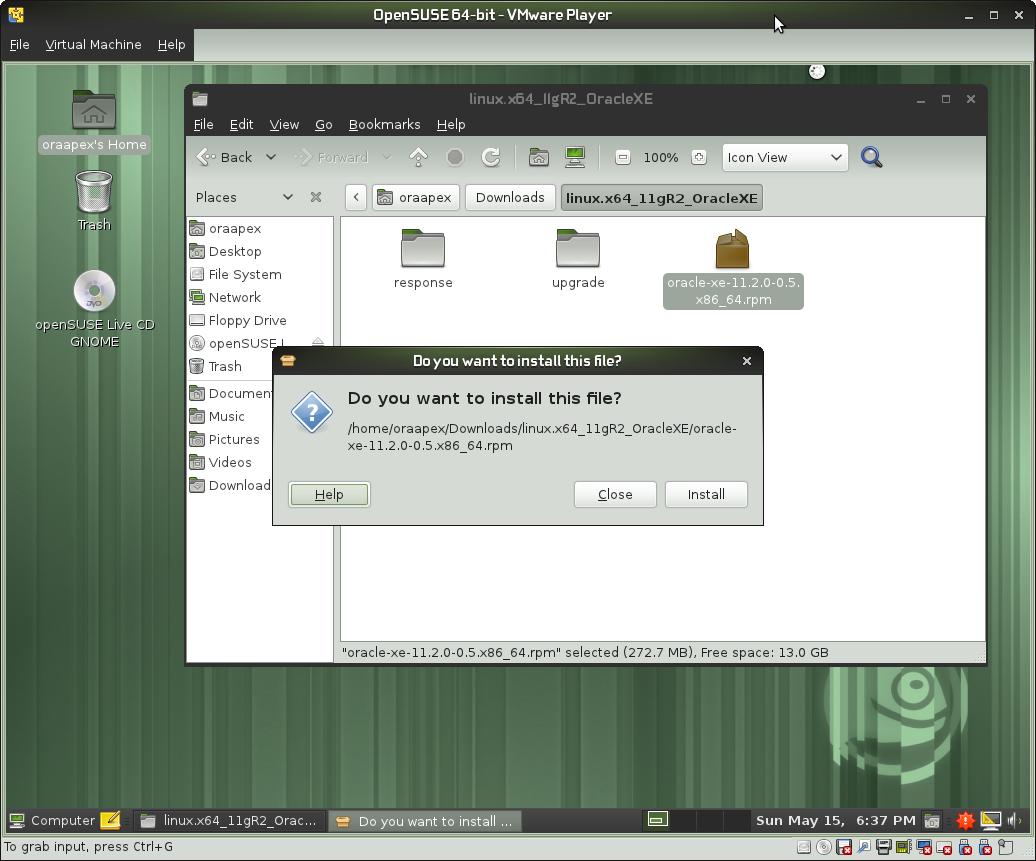Open the response folder
Screen dimensions: 1036x861
click(x=422, y=250)
